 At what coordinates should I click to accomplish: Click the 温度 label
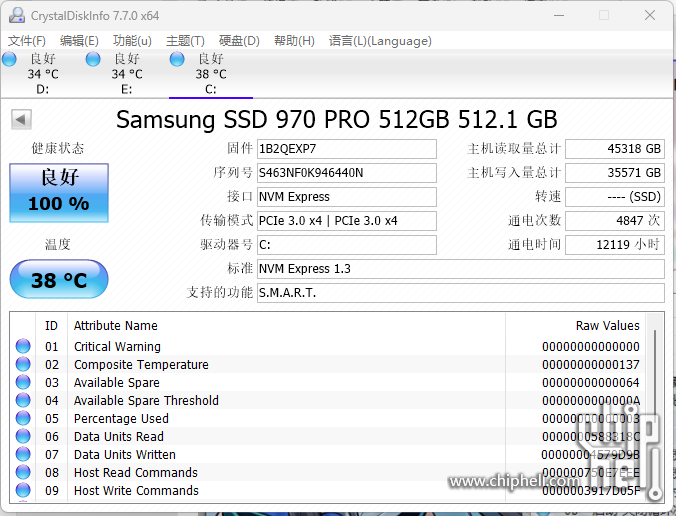(57, 244)
